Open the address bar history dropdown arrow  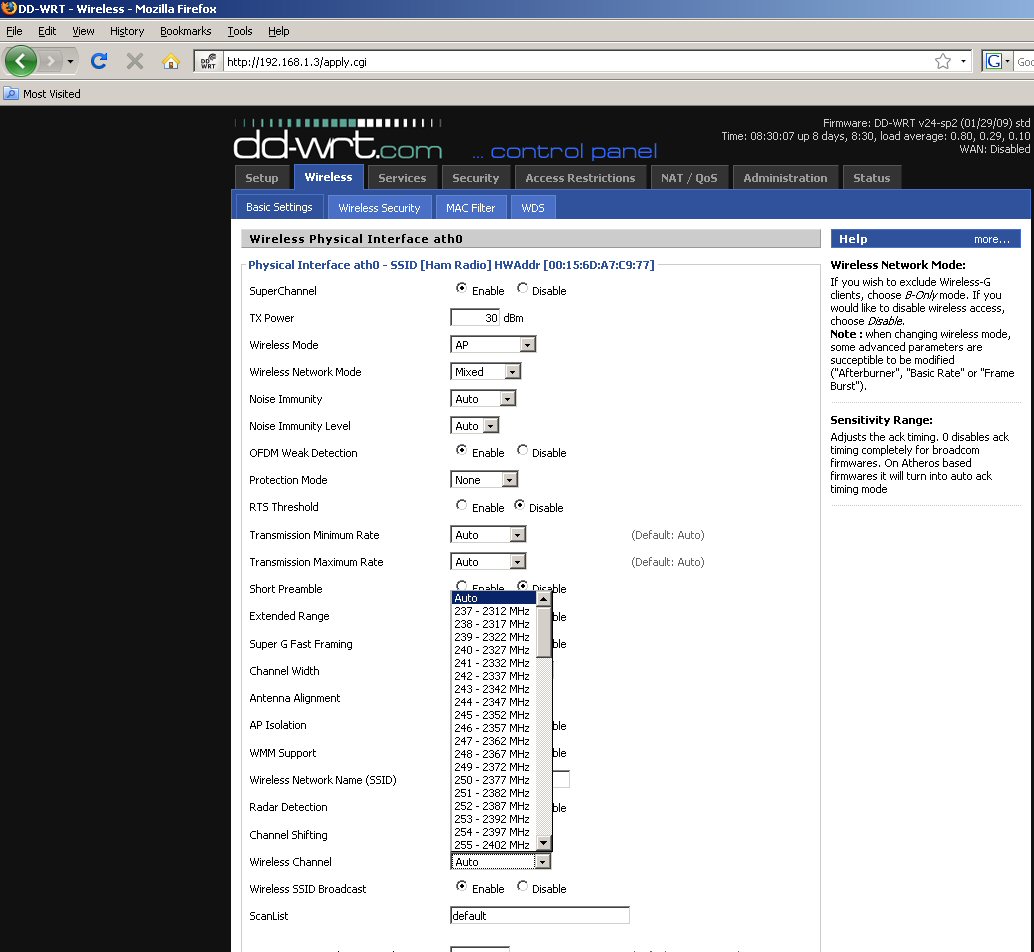(x=963, y=61)
